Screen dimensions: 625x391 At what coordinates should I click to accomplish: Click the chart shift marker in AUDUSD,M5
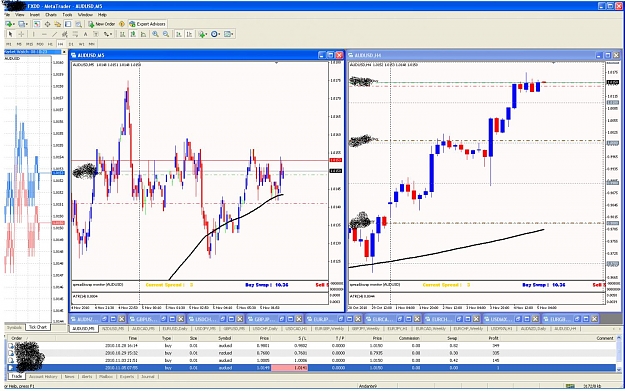point(276,63)
